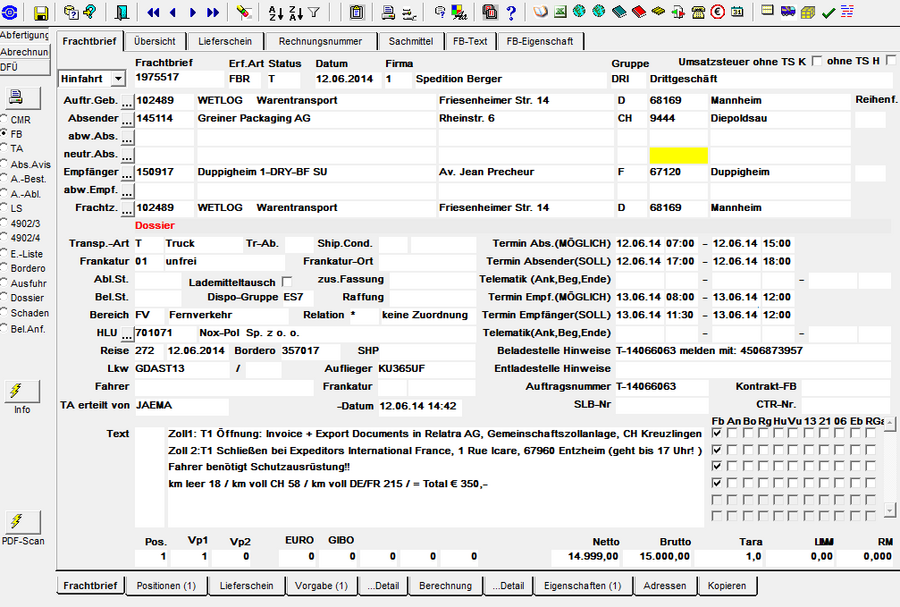Open Empfänger lookup ellipsis button

pyautogui.click(x=127, y=173)
